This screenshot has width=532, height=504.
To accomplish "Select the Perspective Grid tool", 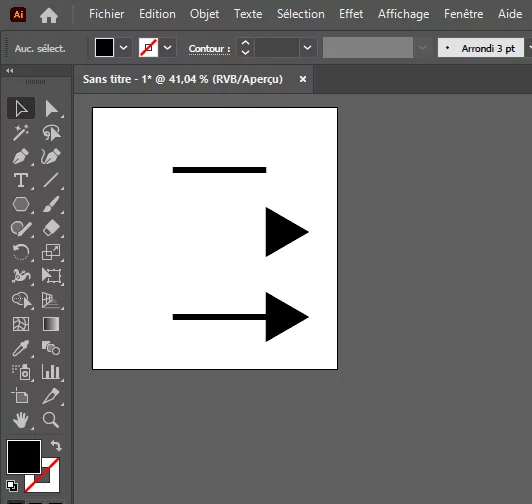I will (x=51, y=300).
